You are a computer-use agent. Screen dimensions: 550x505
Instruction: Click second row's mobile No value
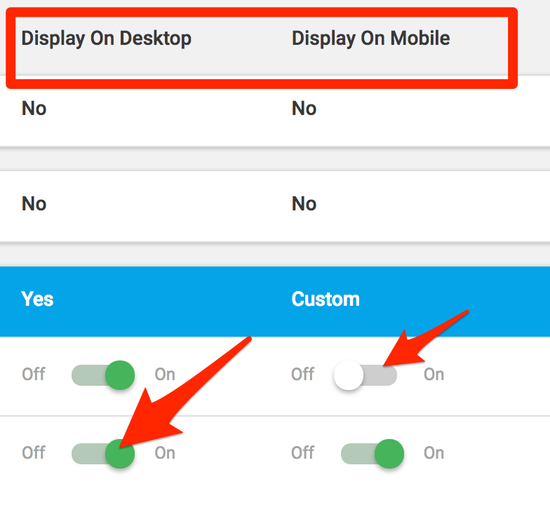coord(304,204)
